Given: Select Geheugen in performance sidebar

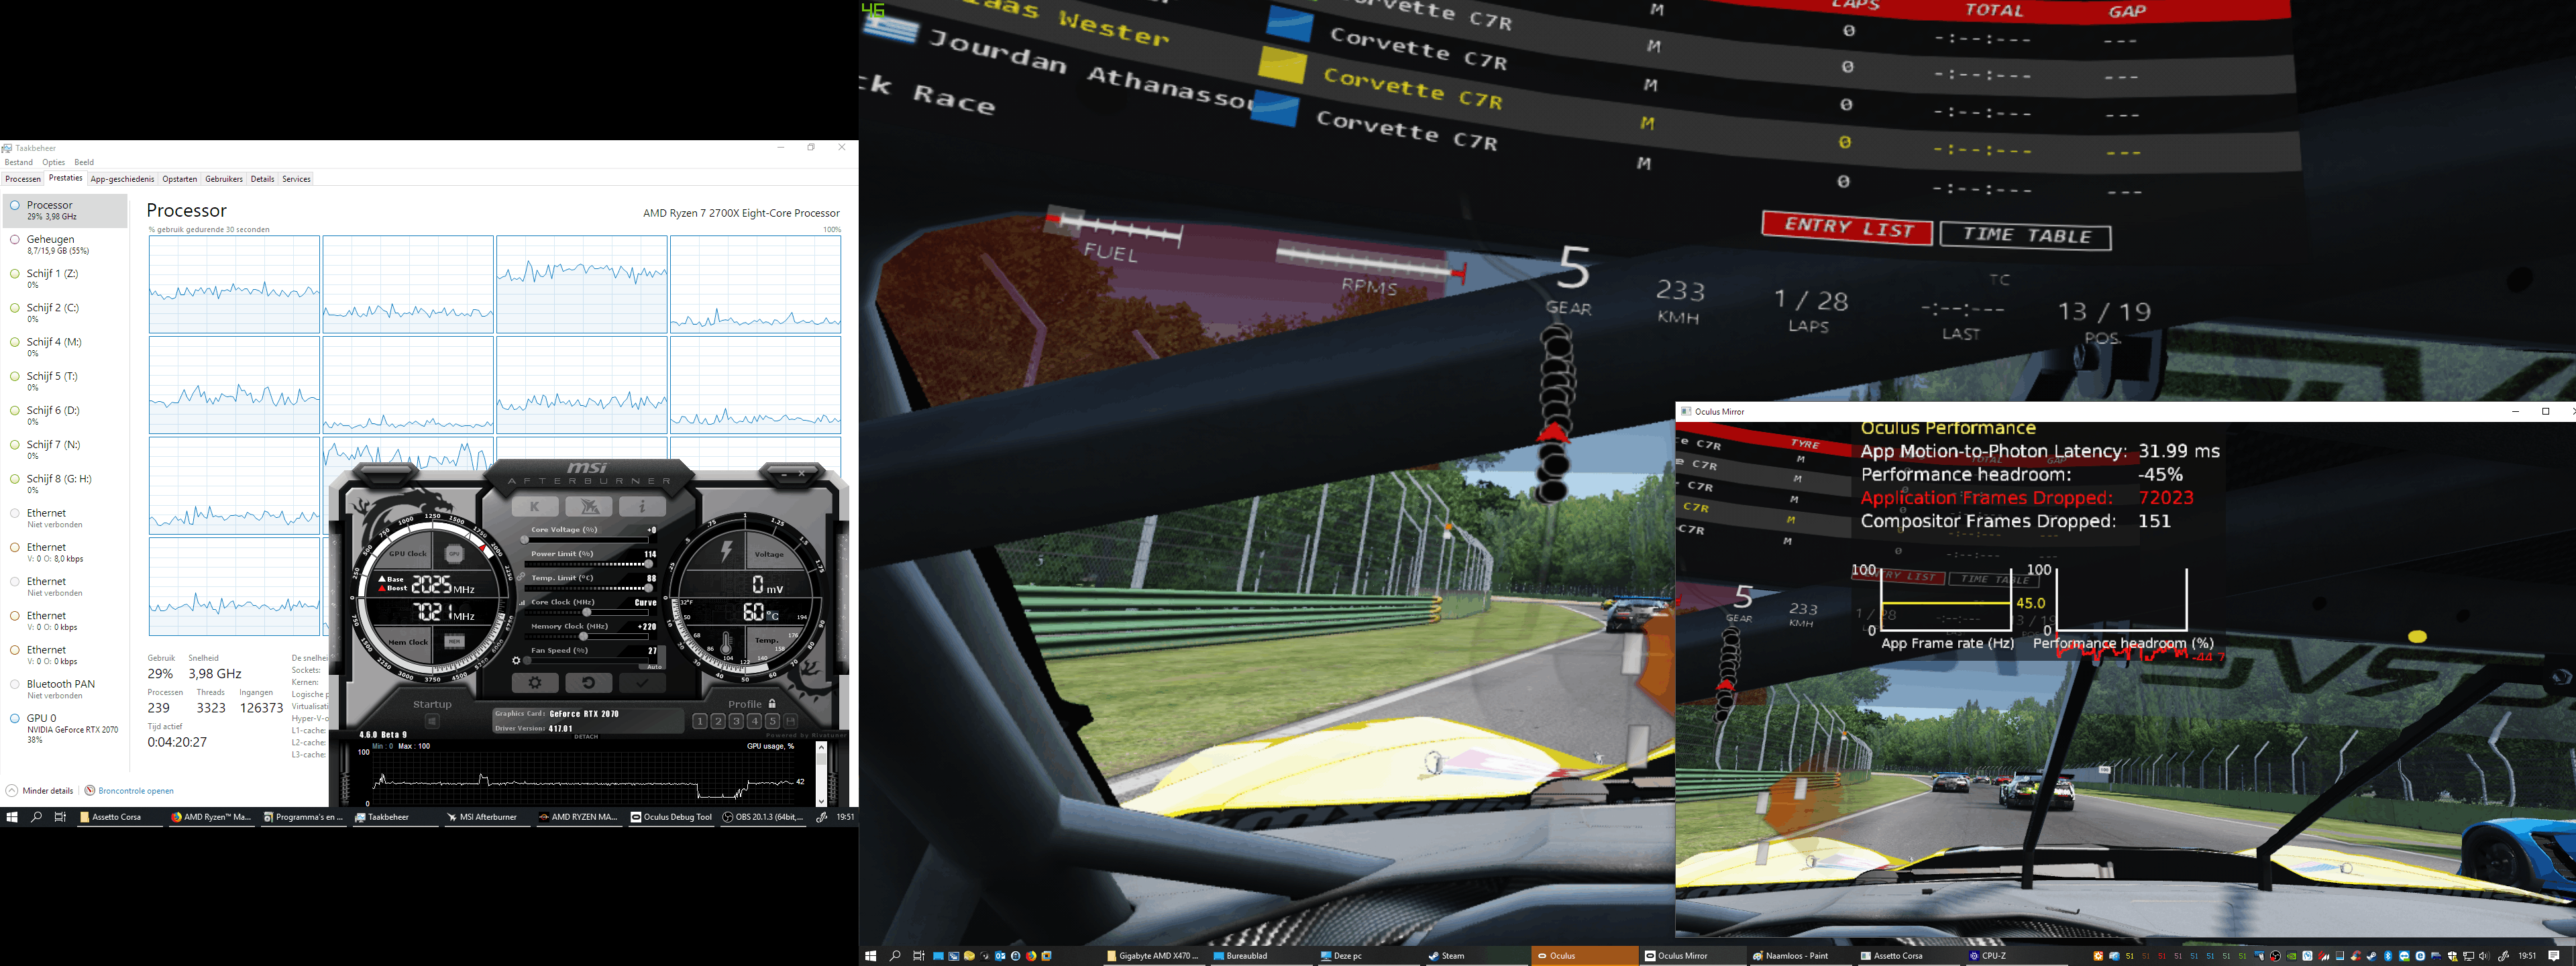Looking at the screenshot, I should click(65, 245).
